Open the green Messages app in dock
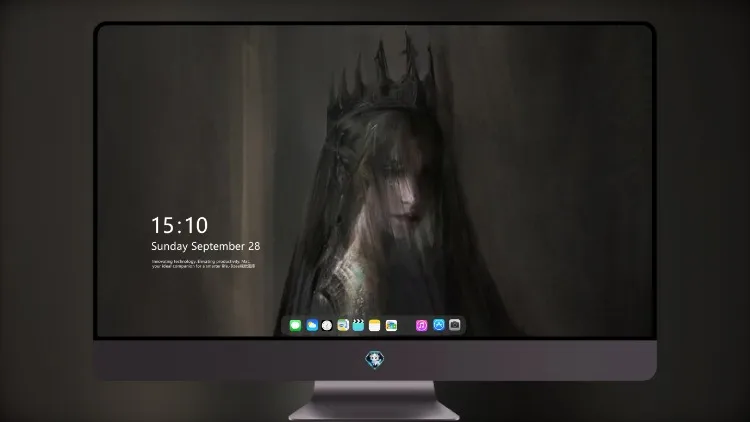750x422 pixels. click(295, 325)
